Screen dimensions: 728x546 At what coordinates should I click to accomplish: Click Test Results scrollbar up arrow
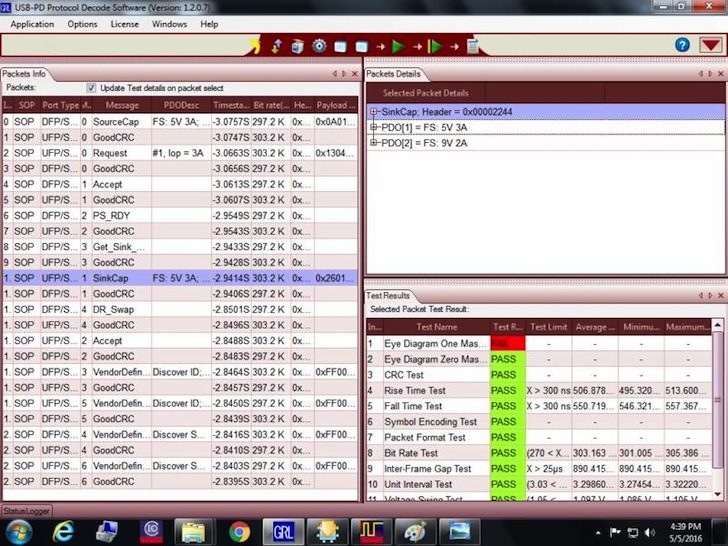717,325
